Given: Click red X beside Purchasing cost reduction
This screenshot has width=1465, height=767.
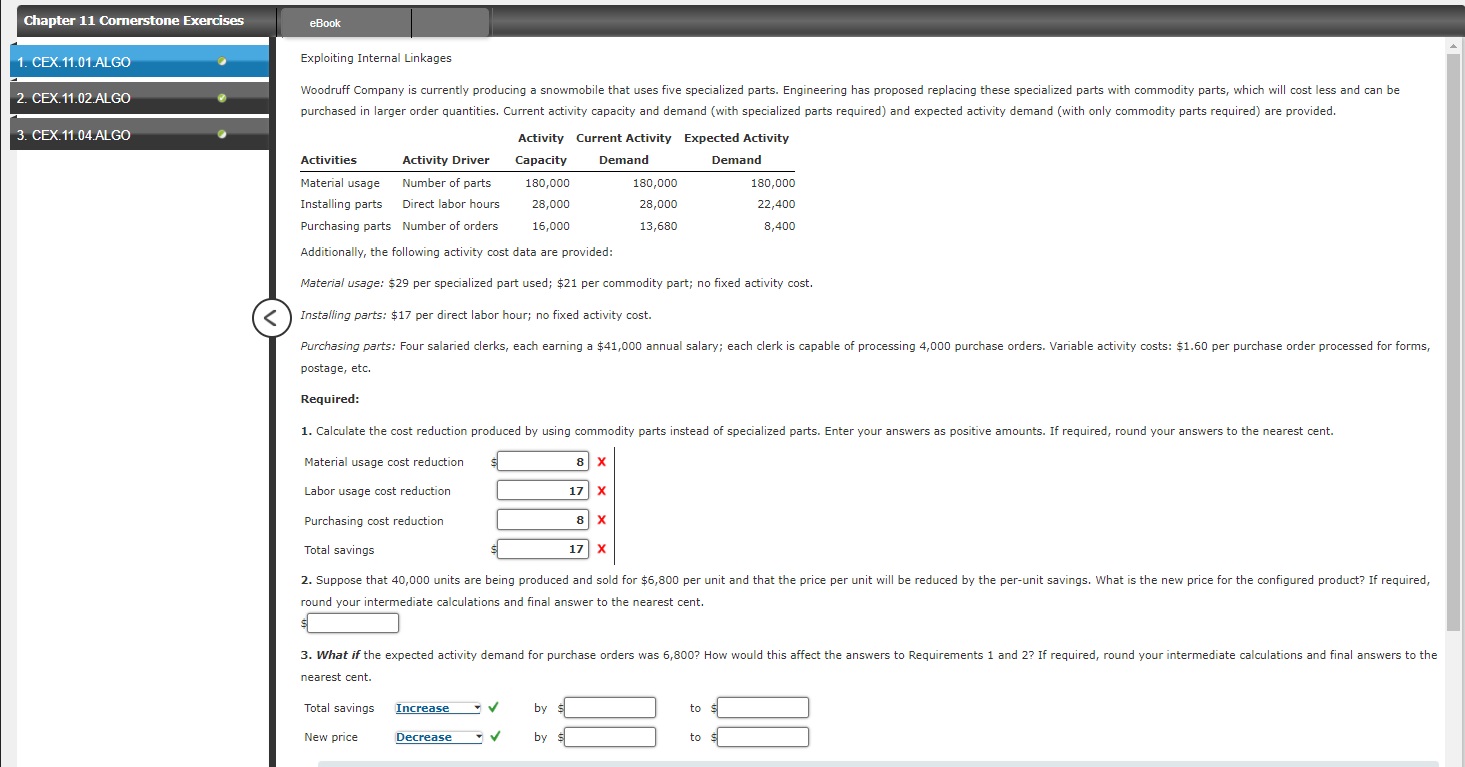Looking at the screenshot, I should click(600, 520).
